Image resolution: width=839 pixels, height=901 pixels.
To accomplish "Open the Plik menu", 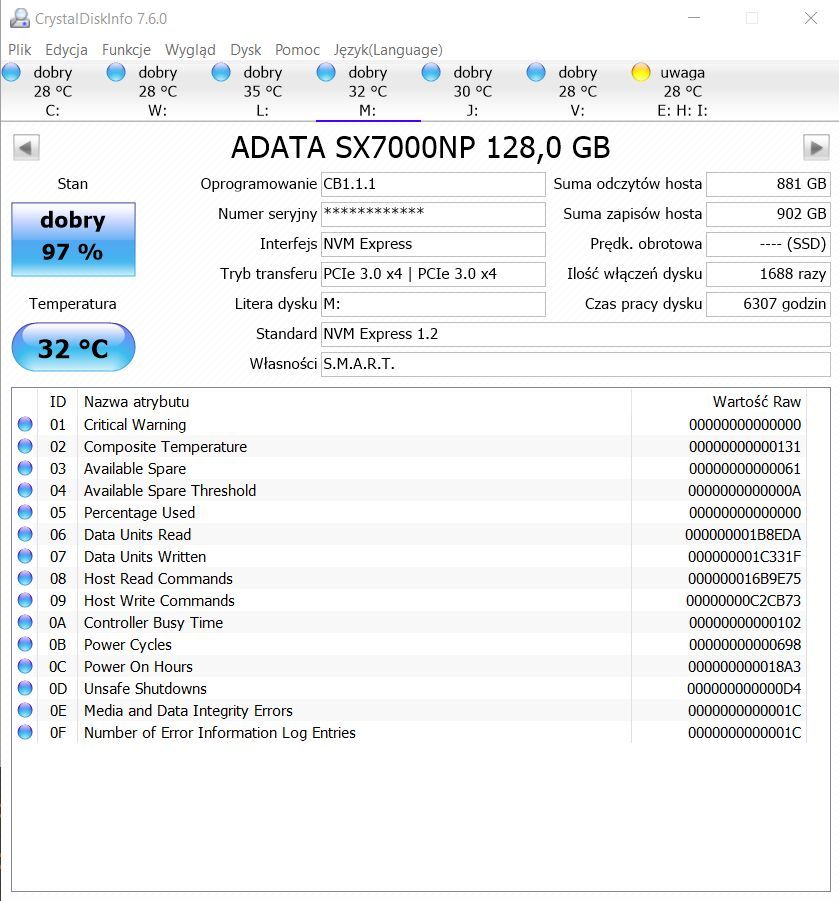I will (x=20, y=50).
